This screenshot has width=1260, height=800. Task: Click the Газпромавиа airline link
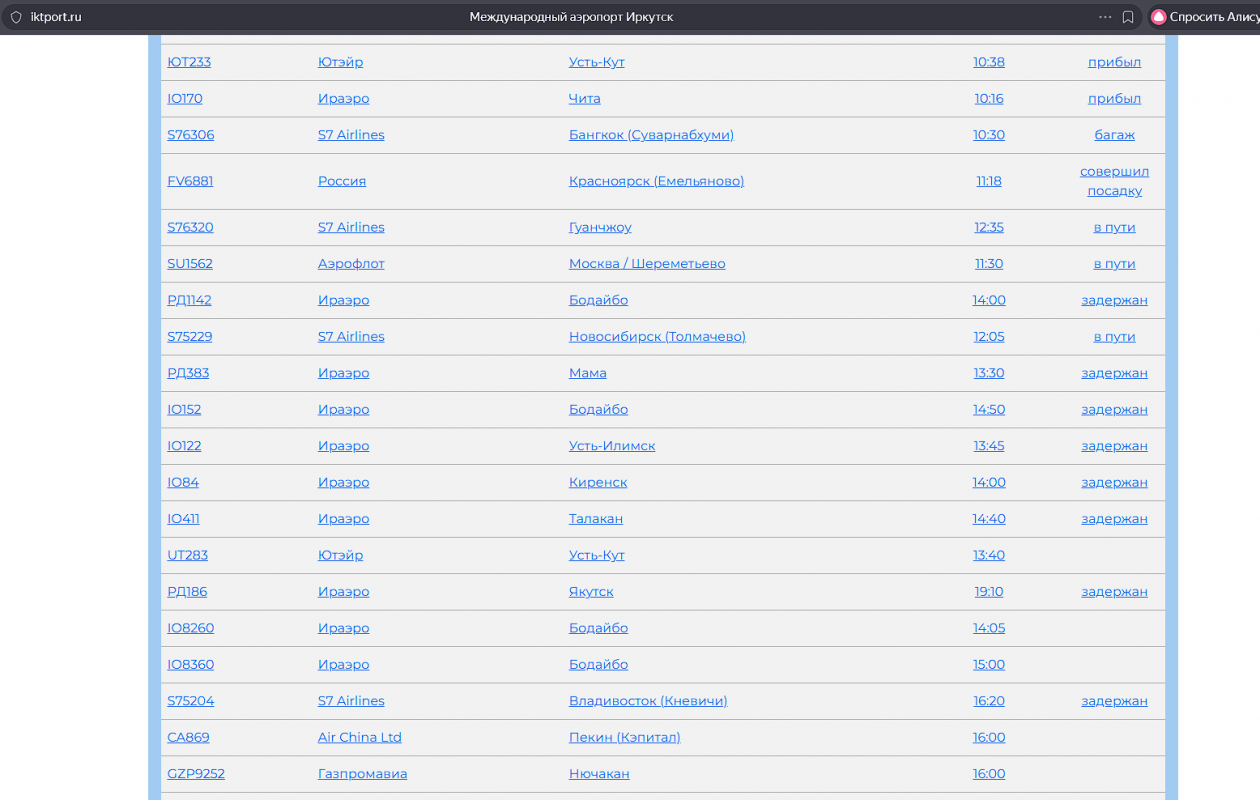(362, 774)
